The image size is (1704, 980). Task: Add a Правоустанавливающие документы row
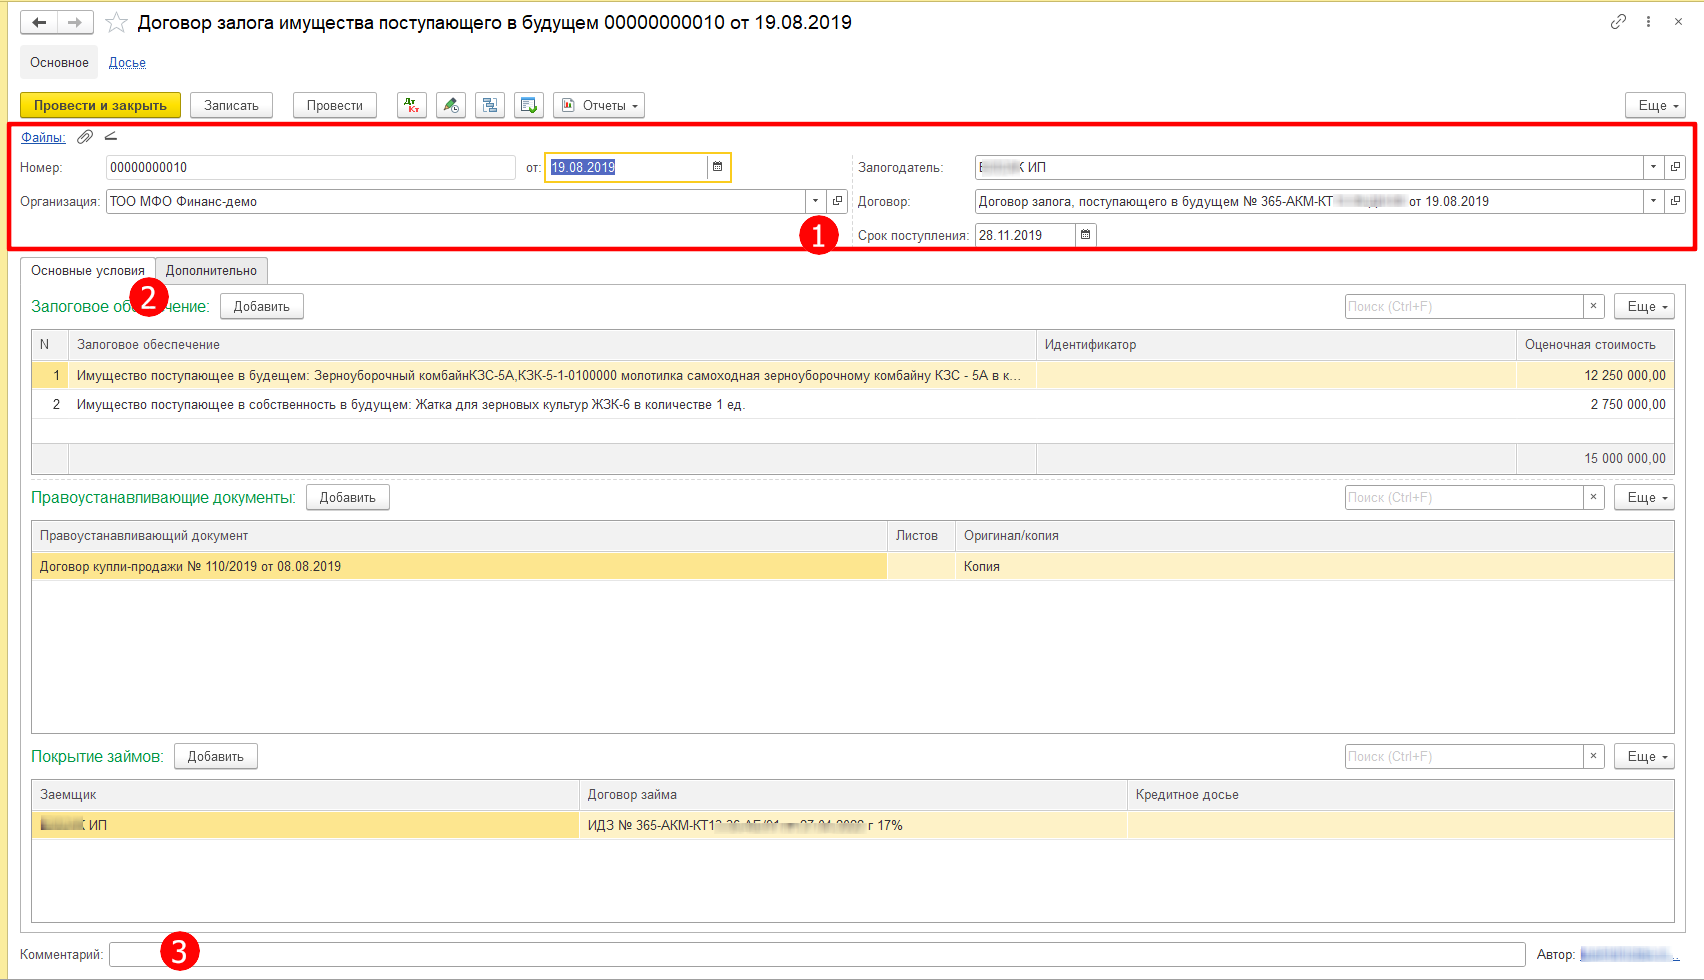[x=348, y=497]
